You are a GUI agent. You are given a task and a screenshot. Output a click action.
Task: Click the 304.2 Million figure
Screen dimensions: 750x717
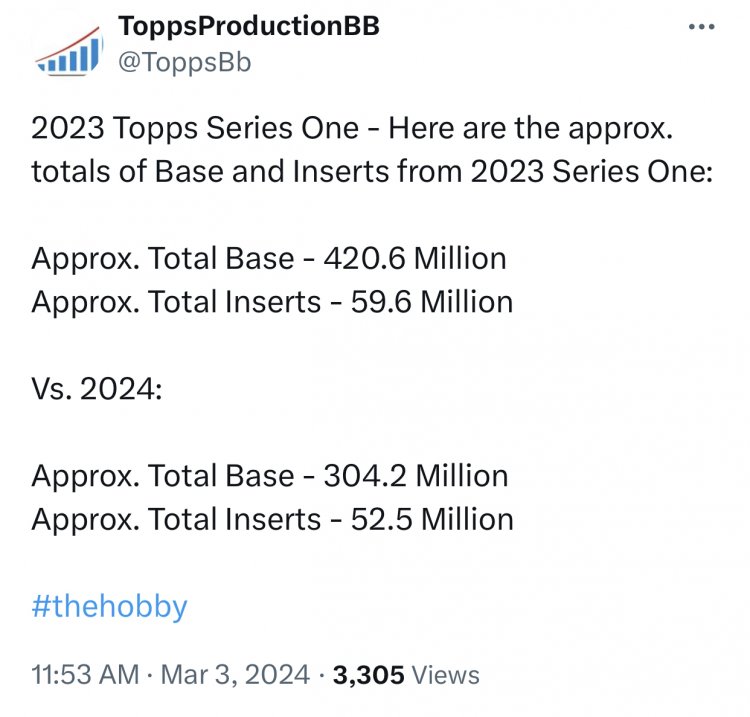[416, 476]
